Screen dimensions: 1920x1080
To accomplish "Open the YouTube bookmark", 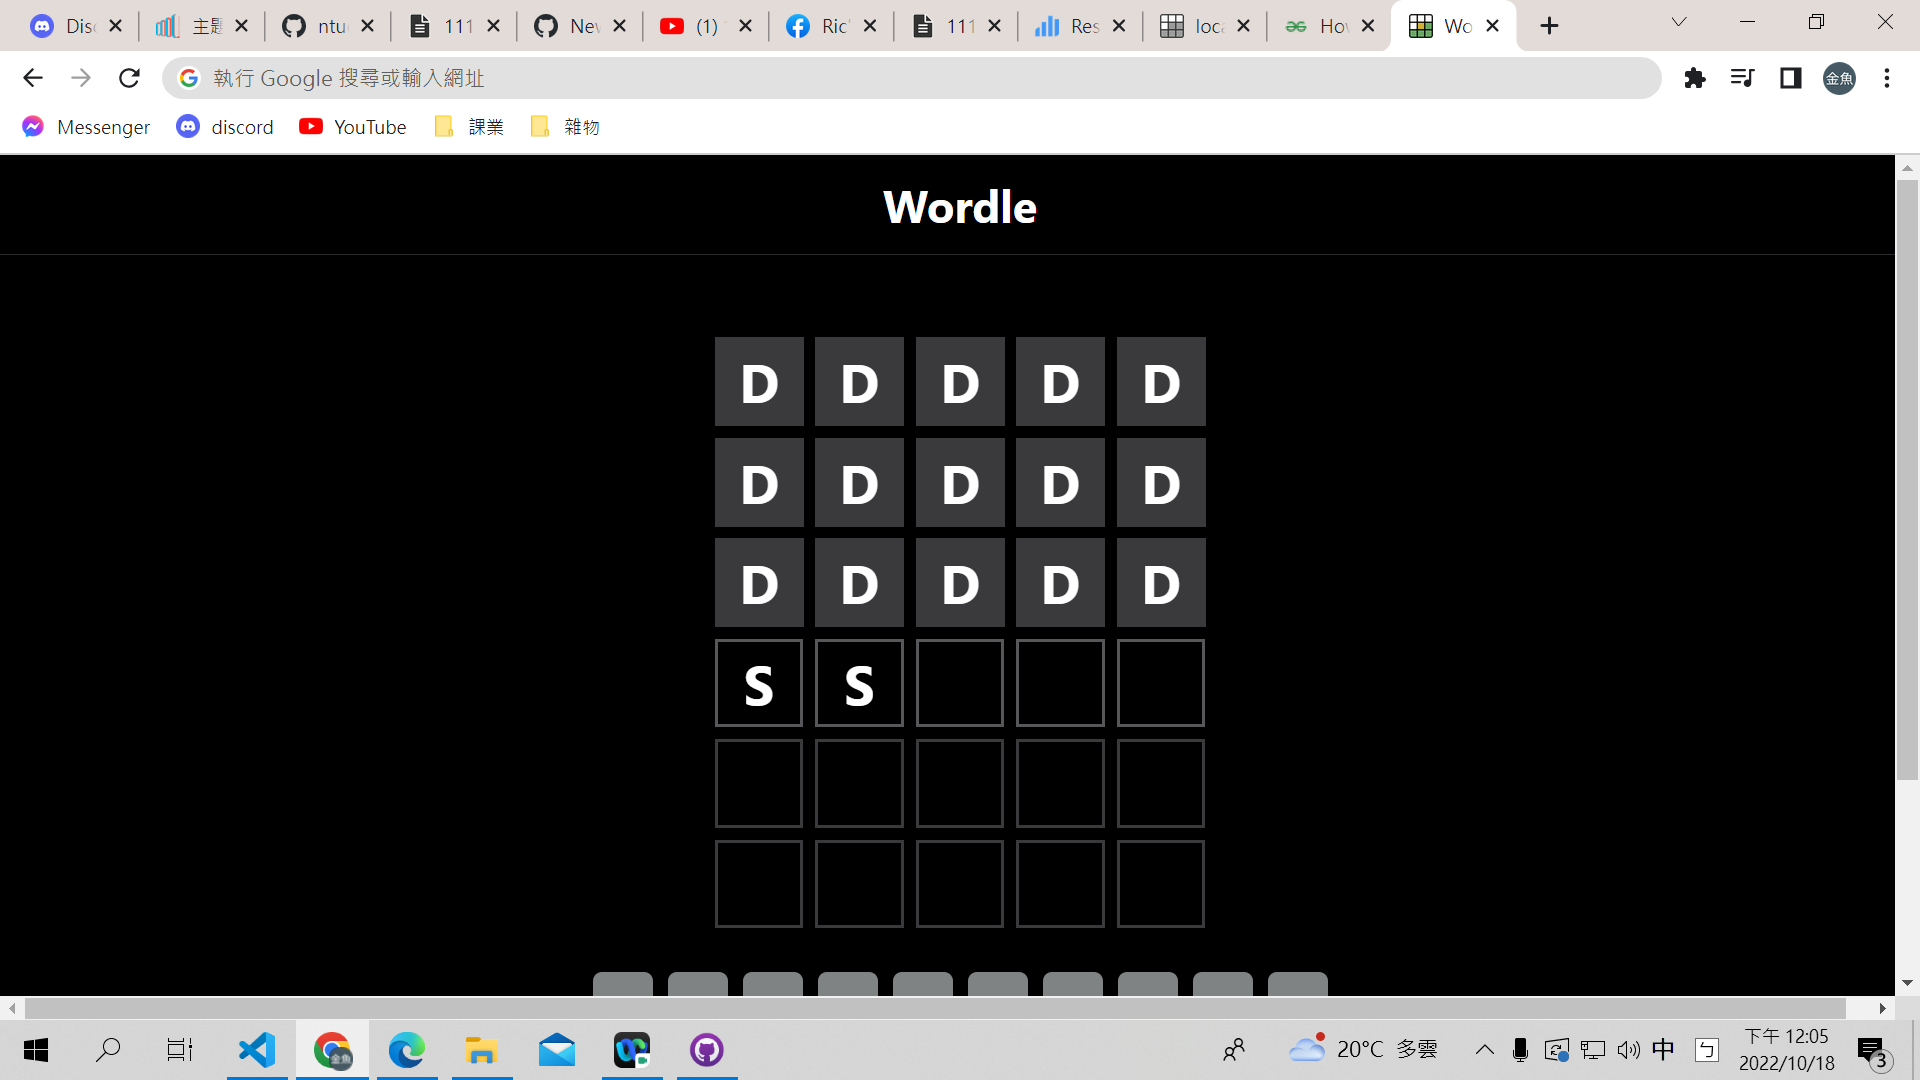I will coord(353,127).
